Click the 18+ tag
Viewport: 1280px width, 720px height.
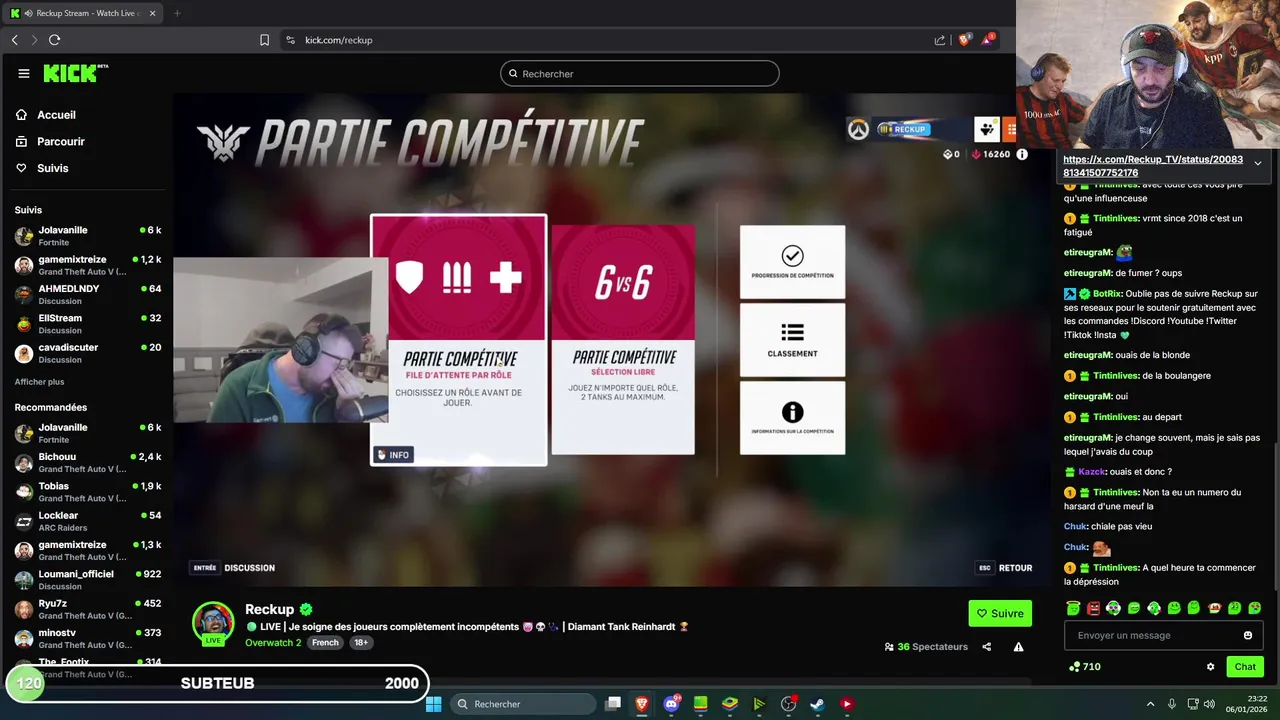[x=361, y=643]
